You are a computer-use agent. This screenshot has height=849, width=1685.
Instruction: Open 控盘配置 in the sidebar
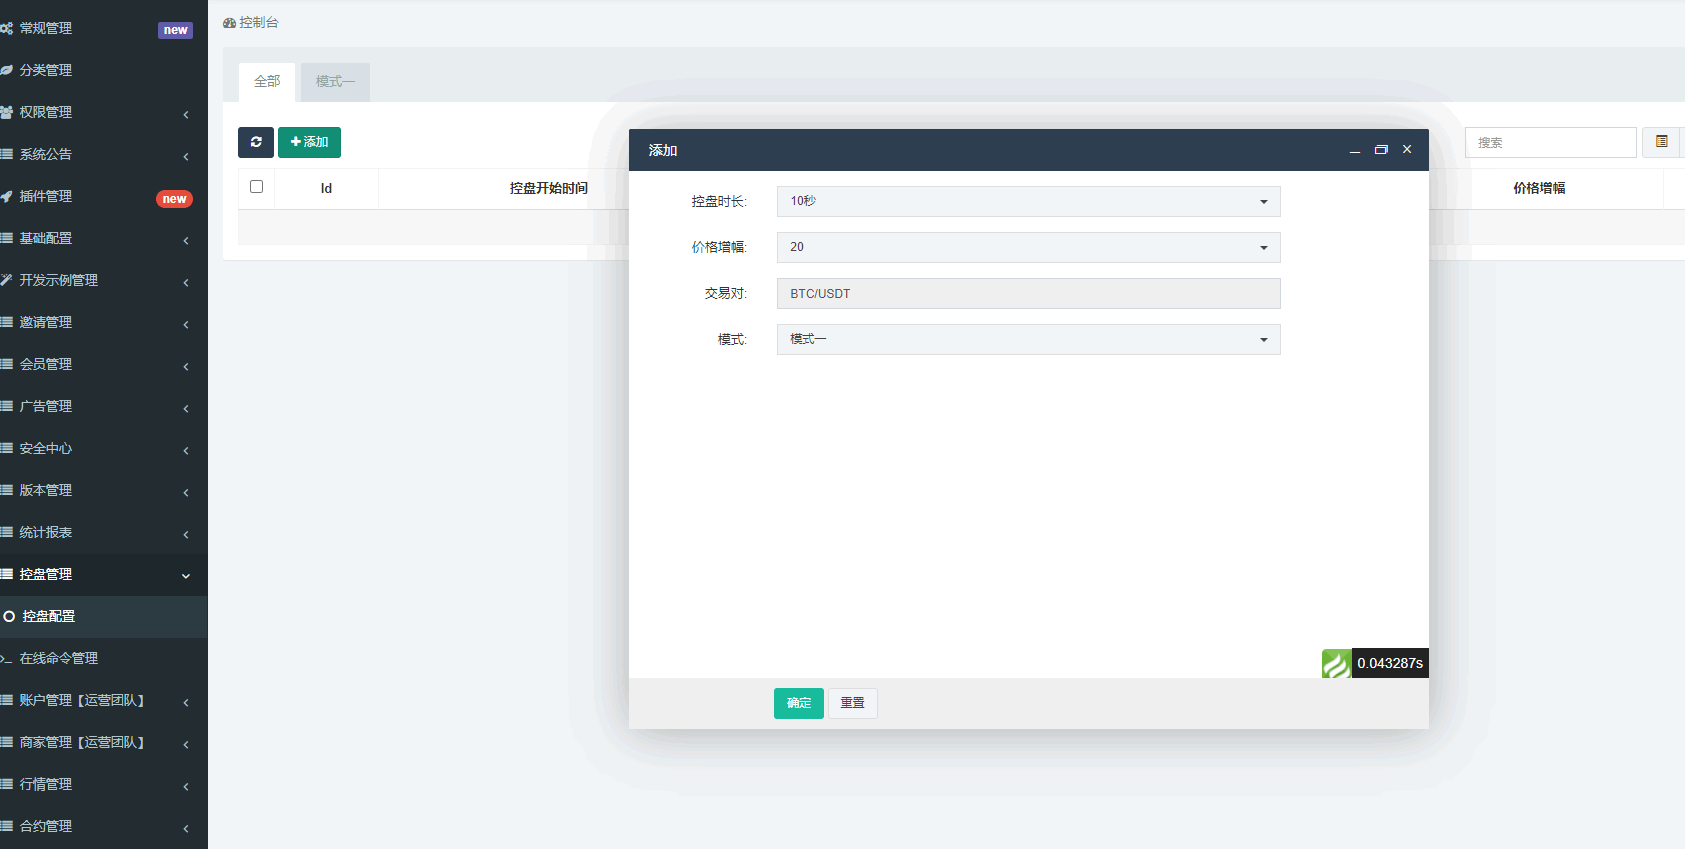click(49, 616)
